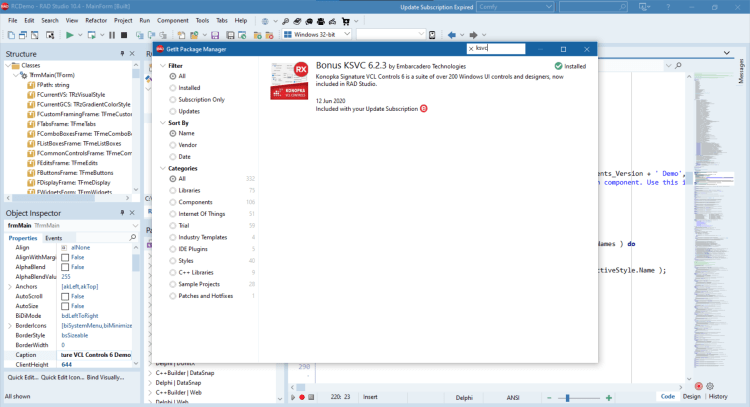Collapse the Categories section
Screen dimensions: 750x407
[x=163, y=168]
